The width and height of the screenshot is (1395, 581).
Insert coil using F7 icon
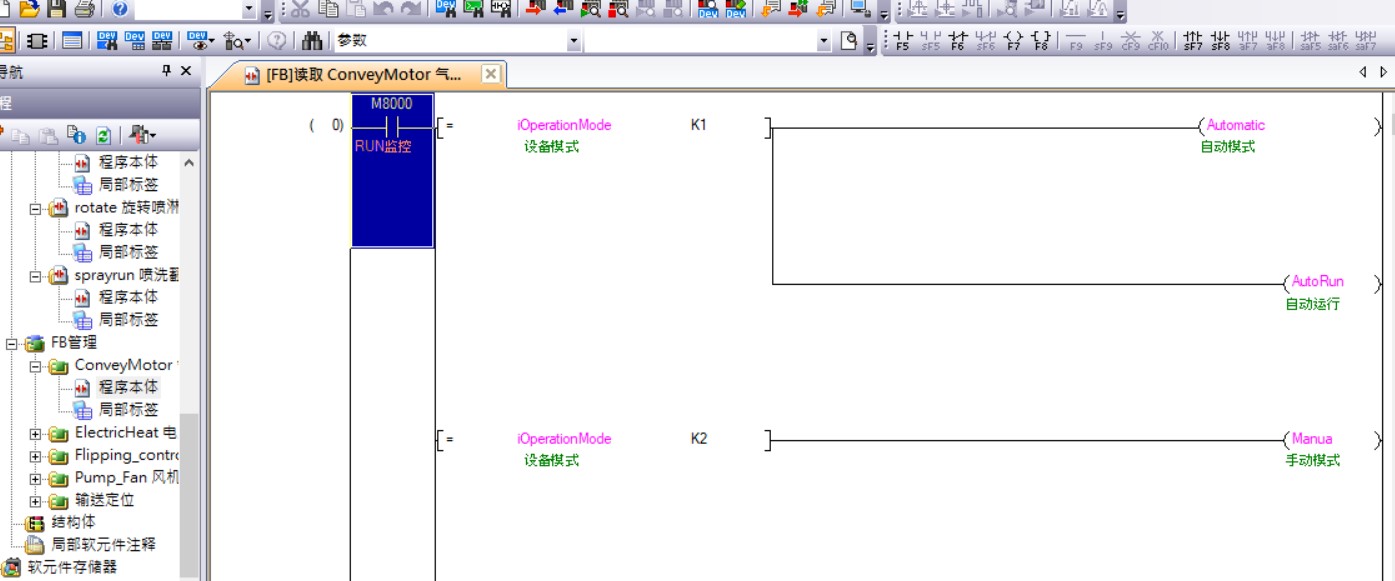click(1013, 41)
